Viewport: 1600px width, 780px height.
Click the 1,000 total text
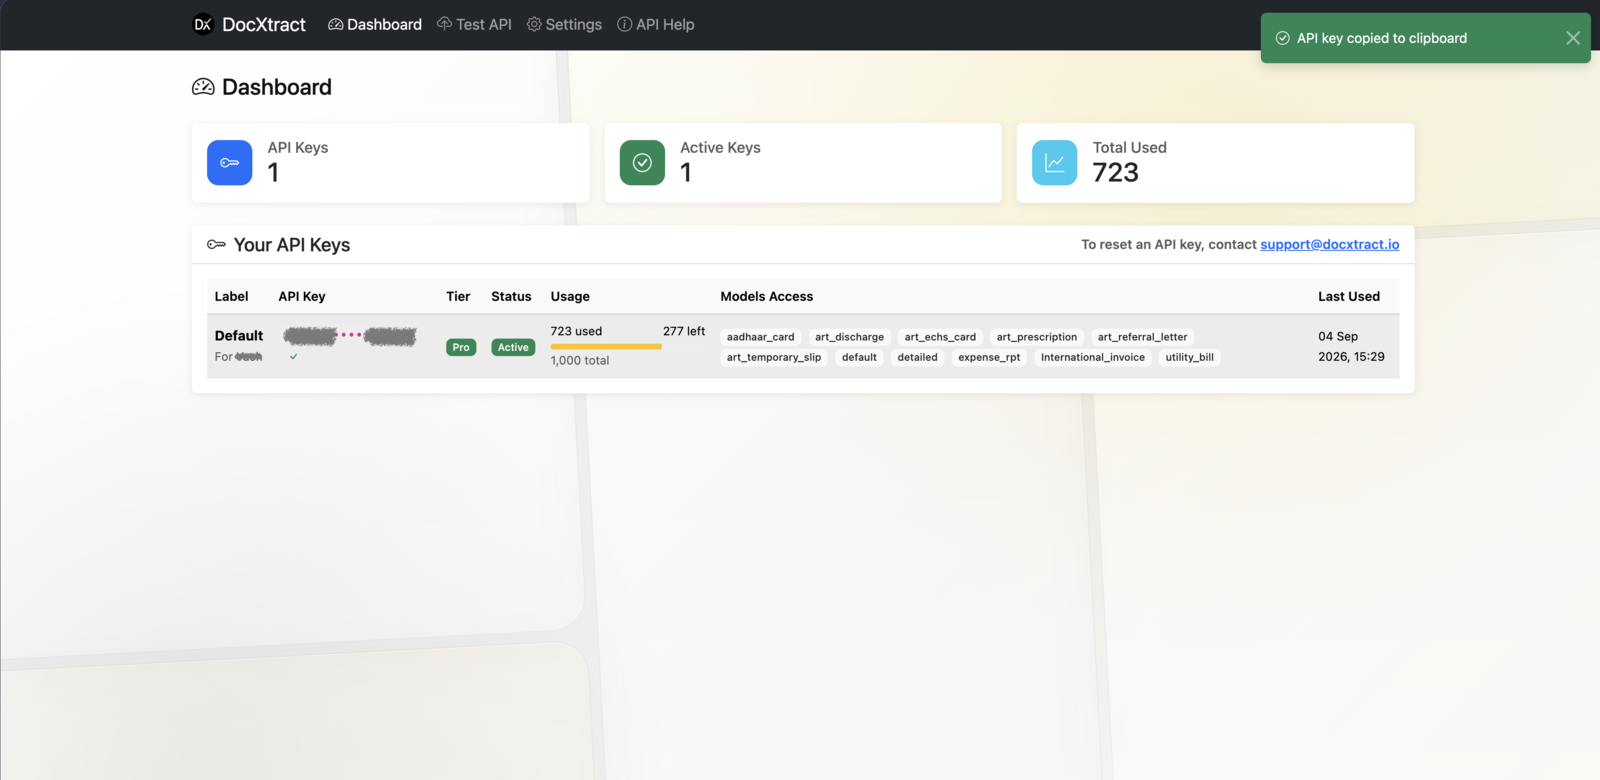[x=580, y=360]
